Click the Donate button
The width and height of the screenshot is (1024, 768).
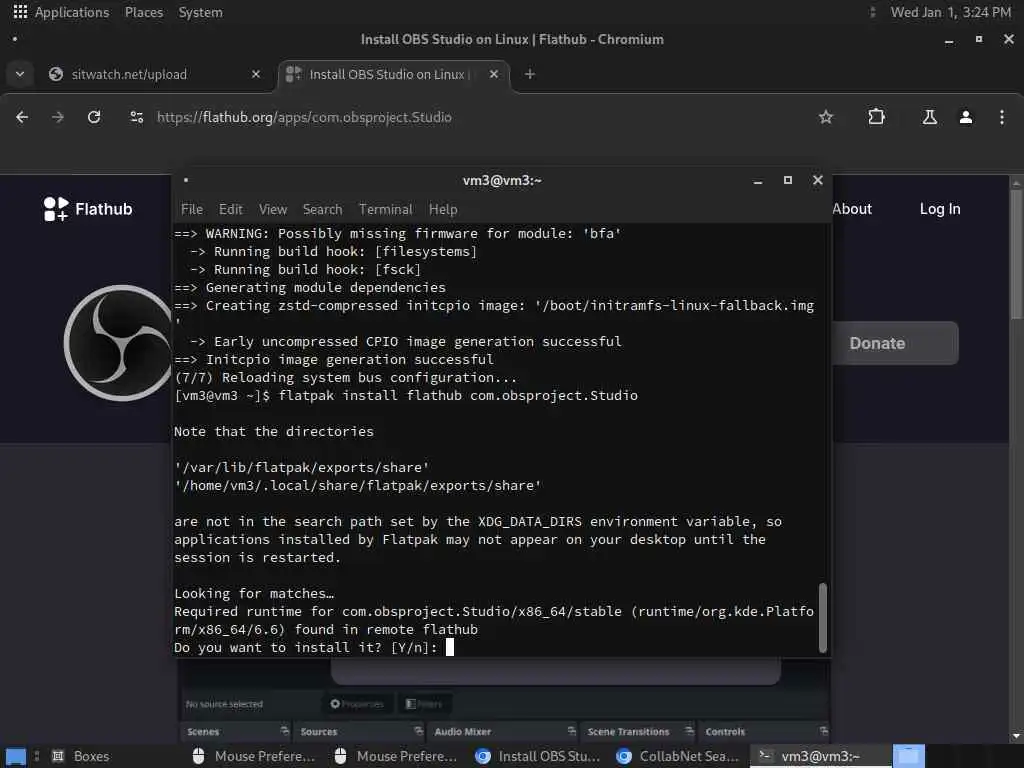pyautogui.click(x=895, y=343)
